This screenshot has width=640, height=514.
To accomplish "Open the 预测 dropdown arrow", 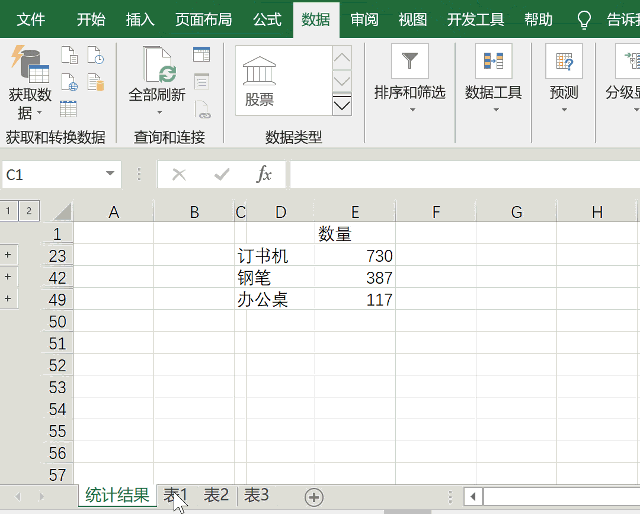I will [564, 109].
